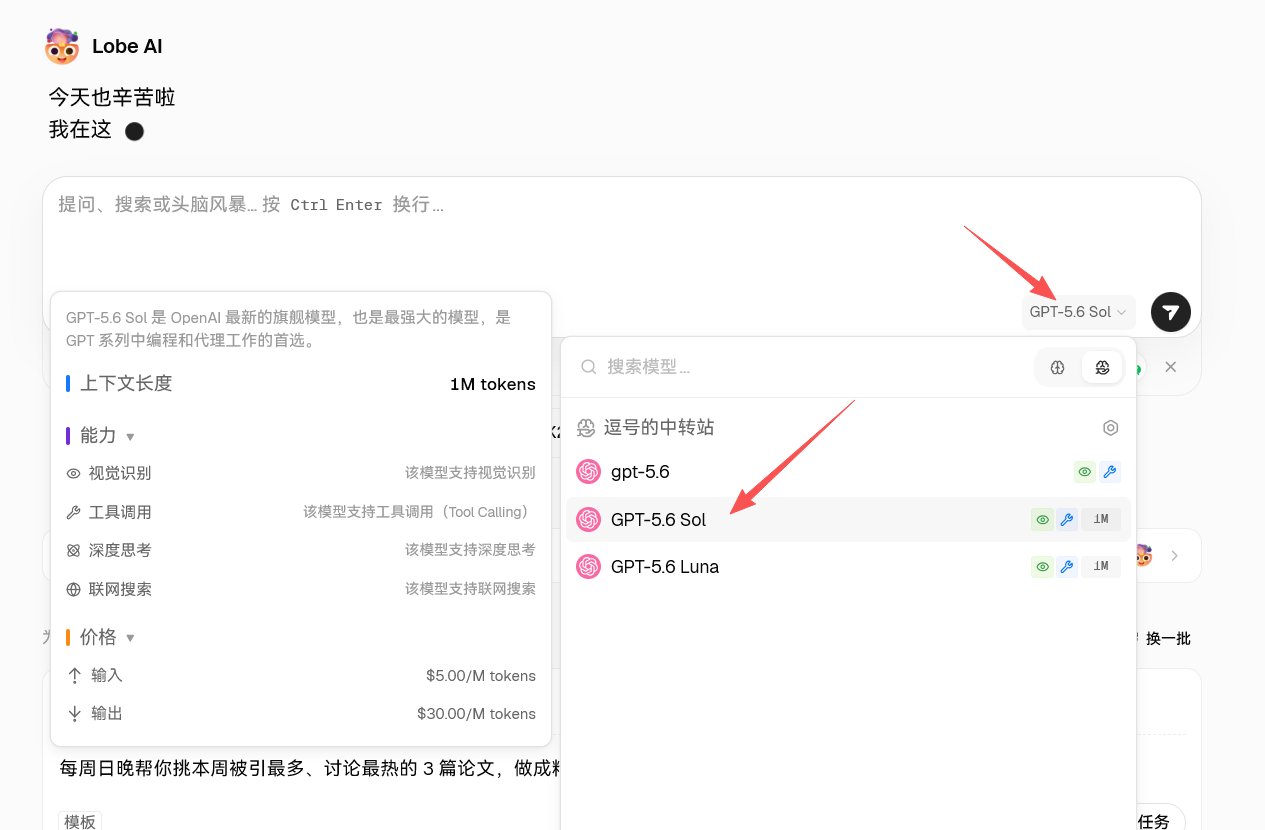Click OpenAI logo beside gpt-5.6

coord(588,472)
